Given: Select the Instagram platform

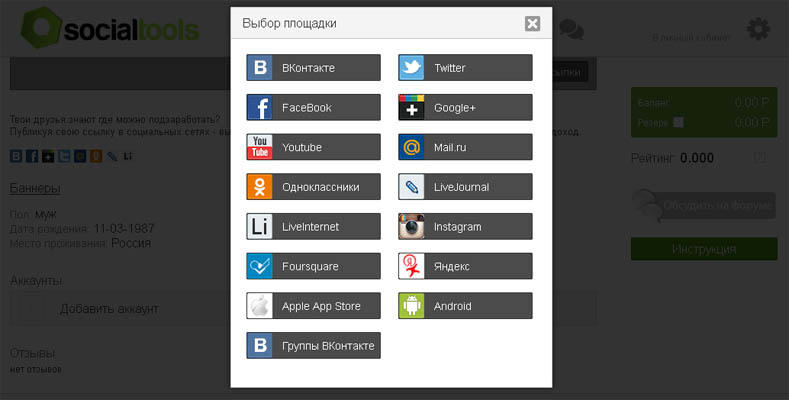Looking at the screenshot, I should pos(465,226).
